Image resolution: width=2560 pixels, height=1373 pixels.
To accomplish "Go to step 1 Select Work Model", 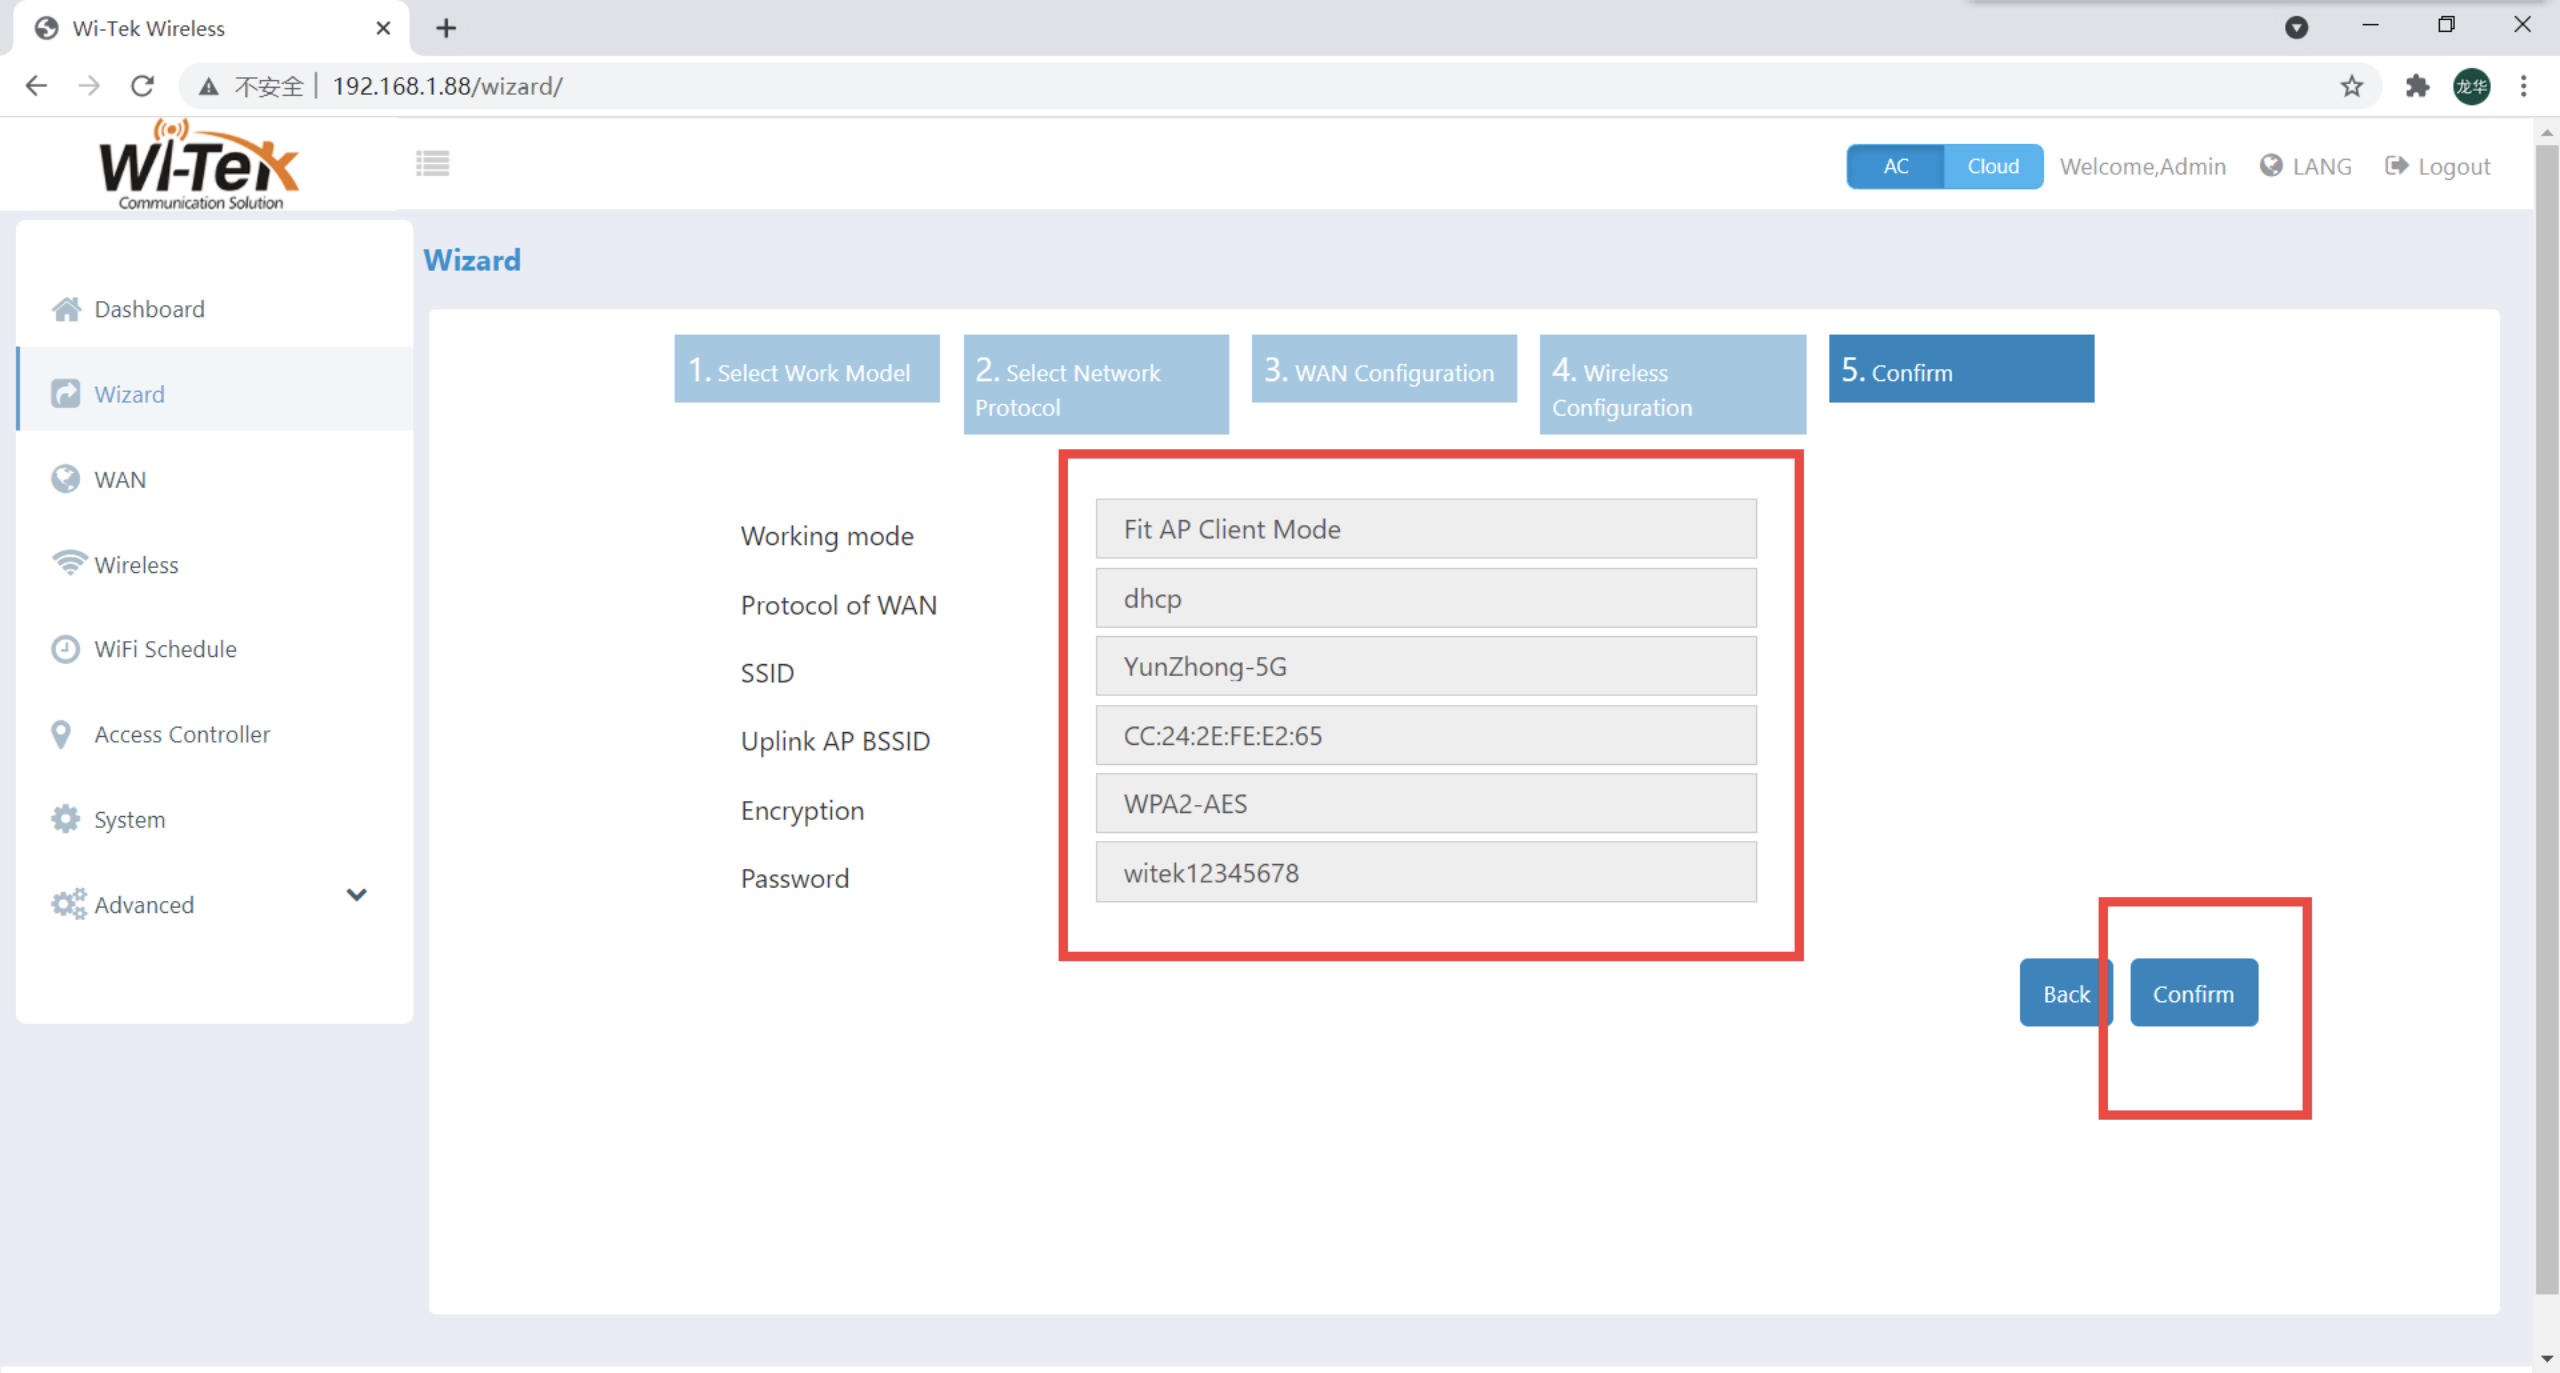I will (806, 369).
